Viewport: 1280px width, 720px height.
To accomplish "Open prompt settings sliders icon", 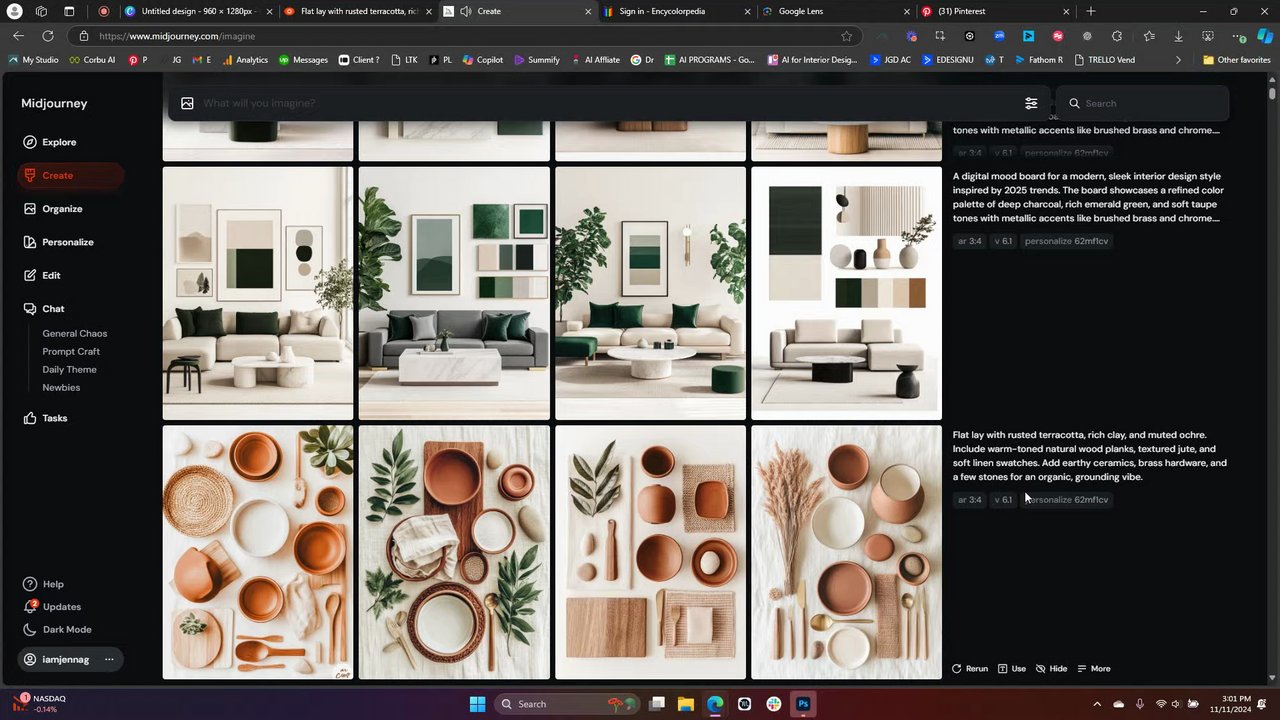I will pyautogui.click(x=1031, y=103).
